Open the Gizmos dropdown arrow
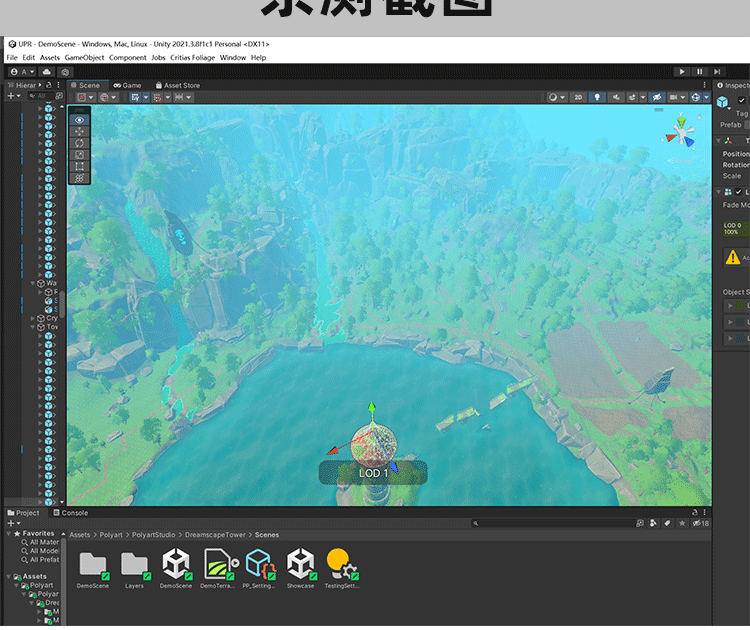The width and height of the screenshot is (750, 630). pyautogui.click(x=706, y=97)
